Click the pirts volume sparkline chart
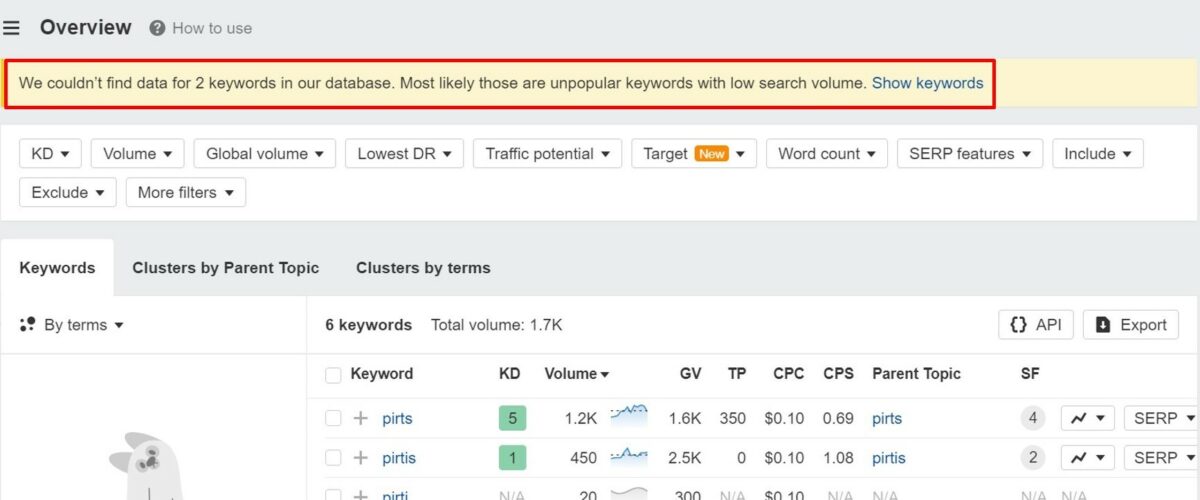The image size is (1200, 500). coord(629,415)
